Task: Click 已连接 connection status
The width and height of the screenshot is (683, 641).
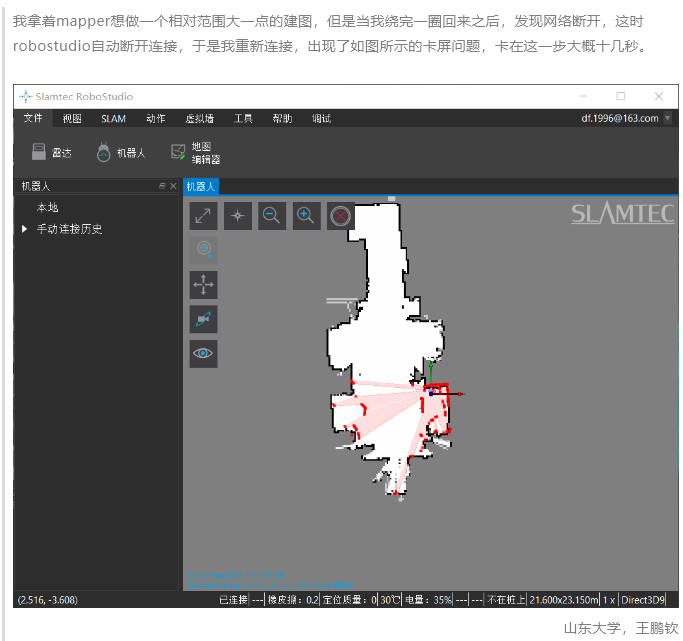Action: 233,600
